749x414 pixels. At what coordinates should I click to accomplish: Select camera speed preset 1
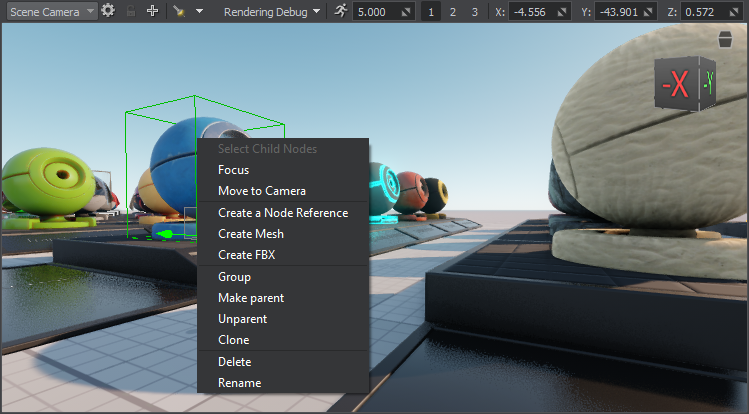point(431,11)
